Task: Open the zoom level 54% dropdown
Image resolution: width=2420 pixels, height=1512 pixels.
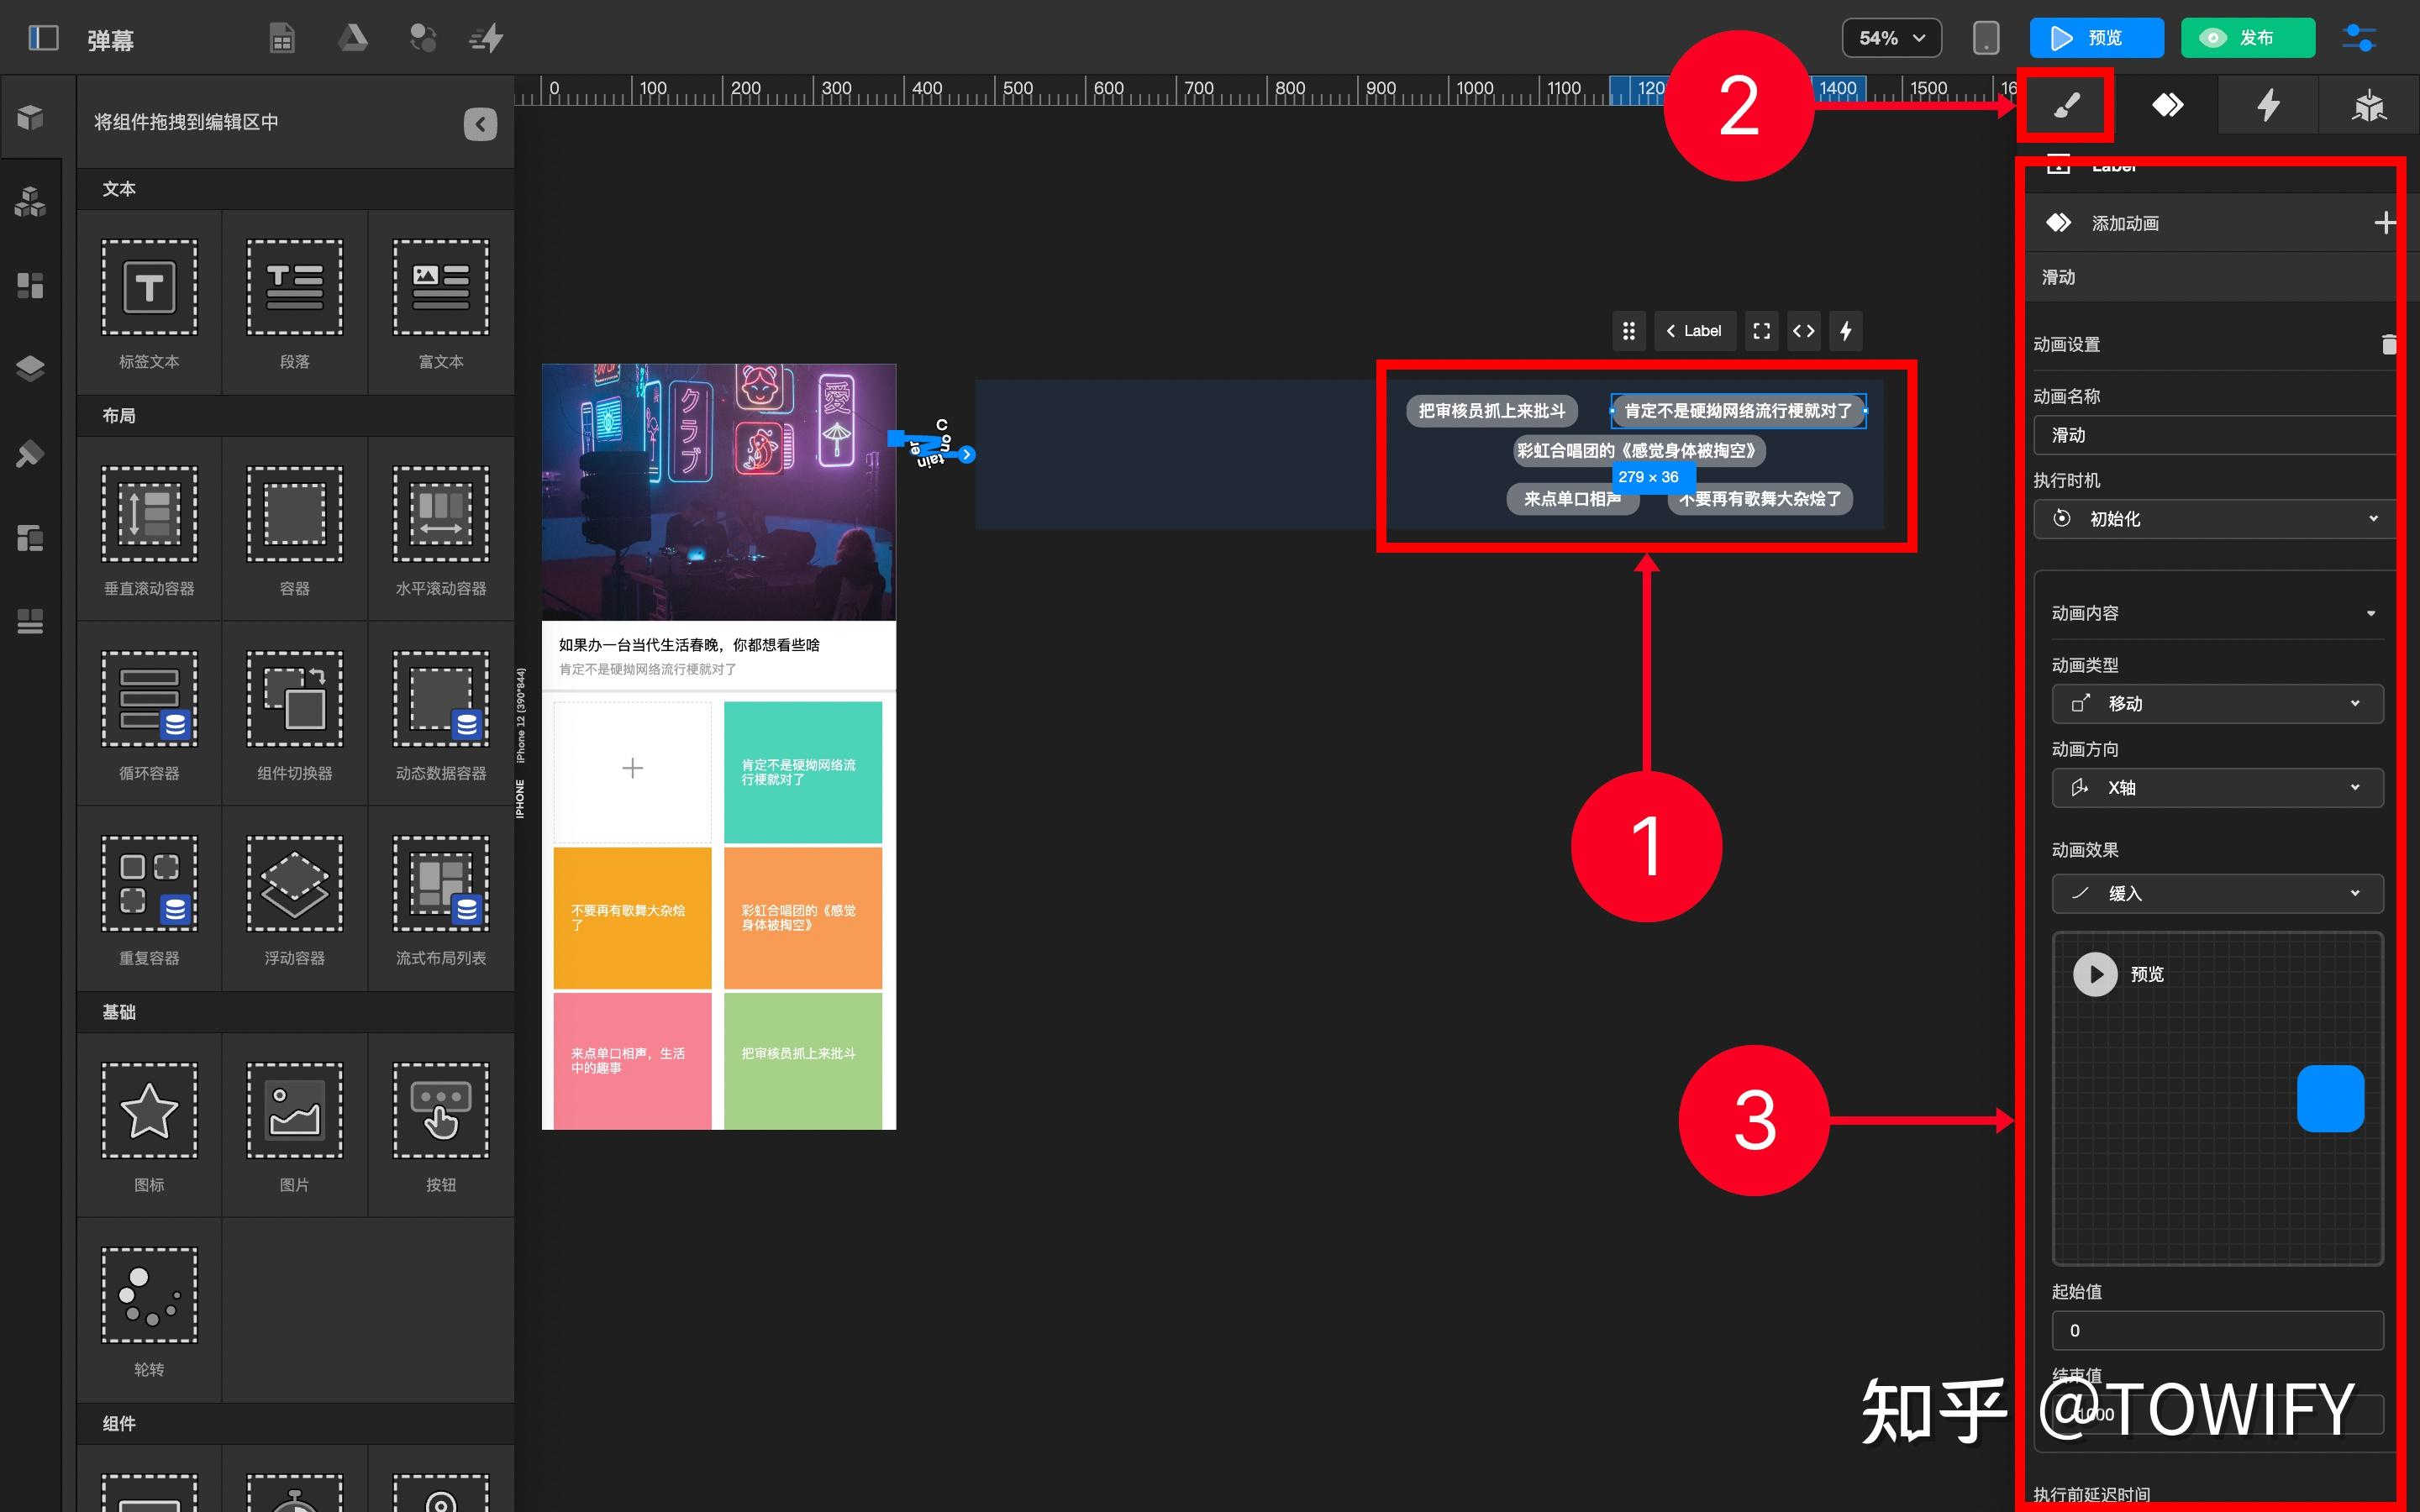Action: 1891,38
